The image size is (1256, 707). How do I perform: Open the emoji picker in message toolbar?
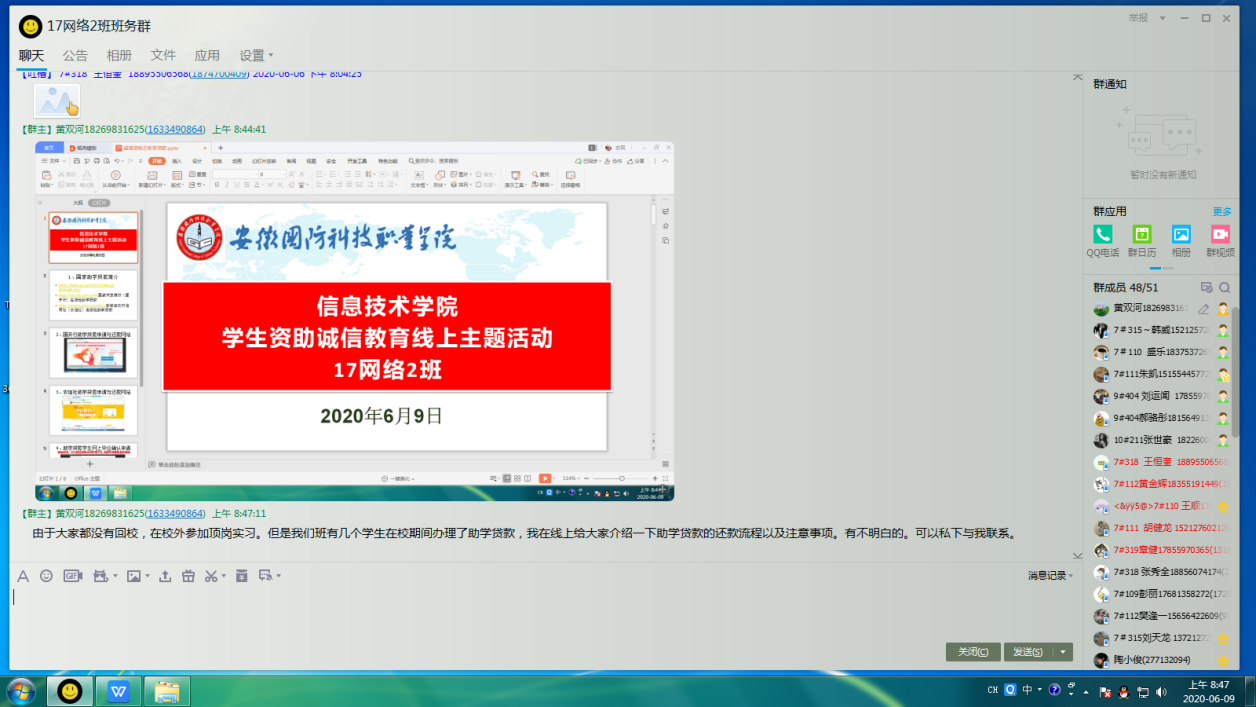[46, 576]
